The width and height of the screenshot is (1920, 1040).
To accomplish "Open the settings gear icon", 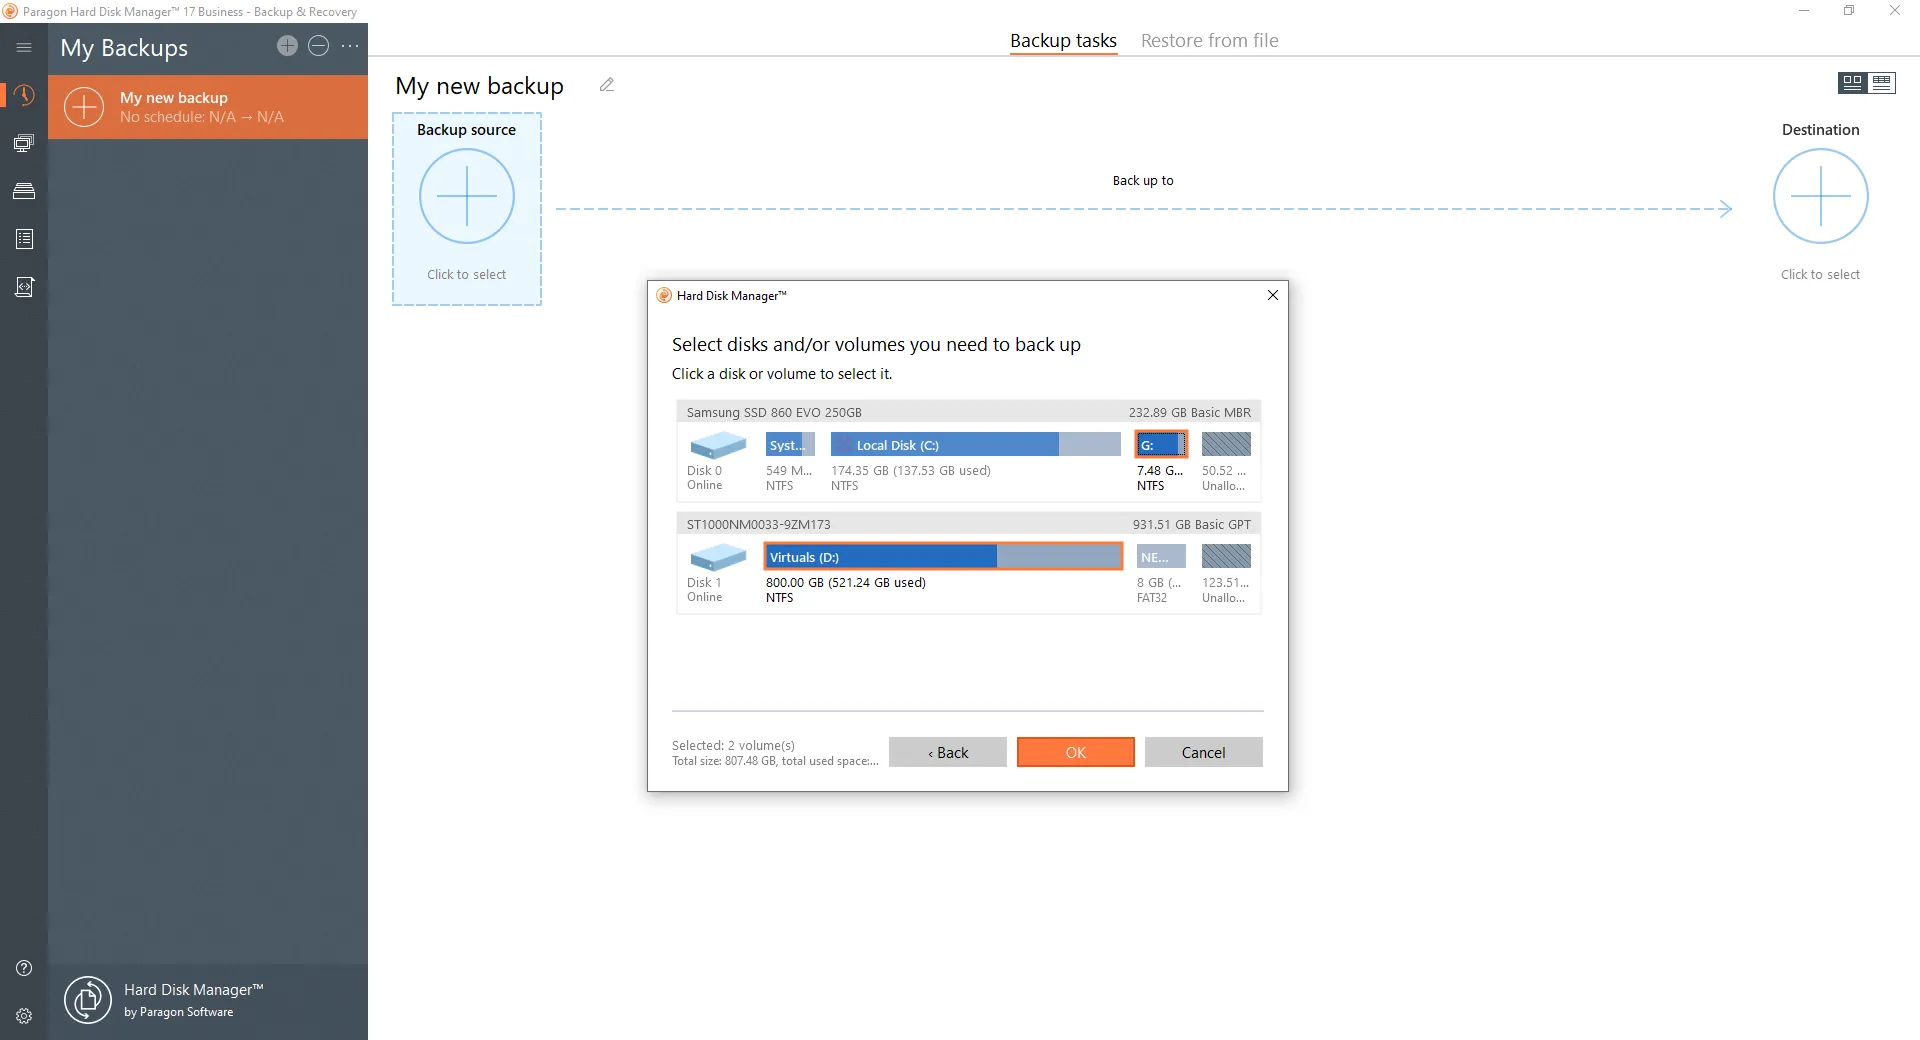I will point(24,1016).
